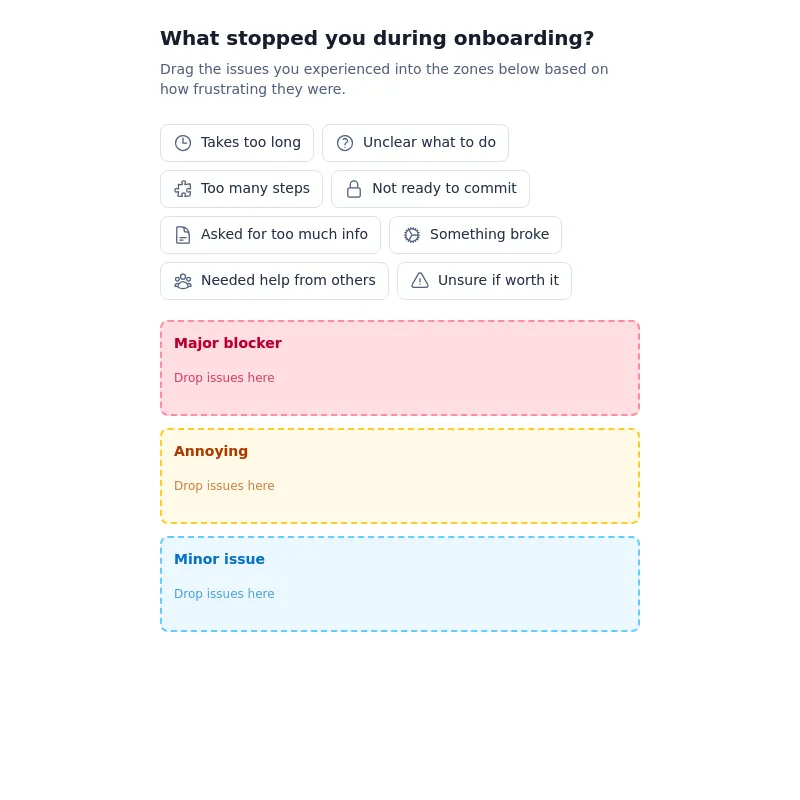Select the 'Needed help from others' issue chip
The height and width of the screenshot is (800, 800).
click(x=274, y=280)
